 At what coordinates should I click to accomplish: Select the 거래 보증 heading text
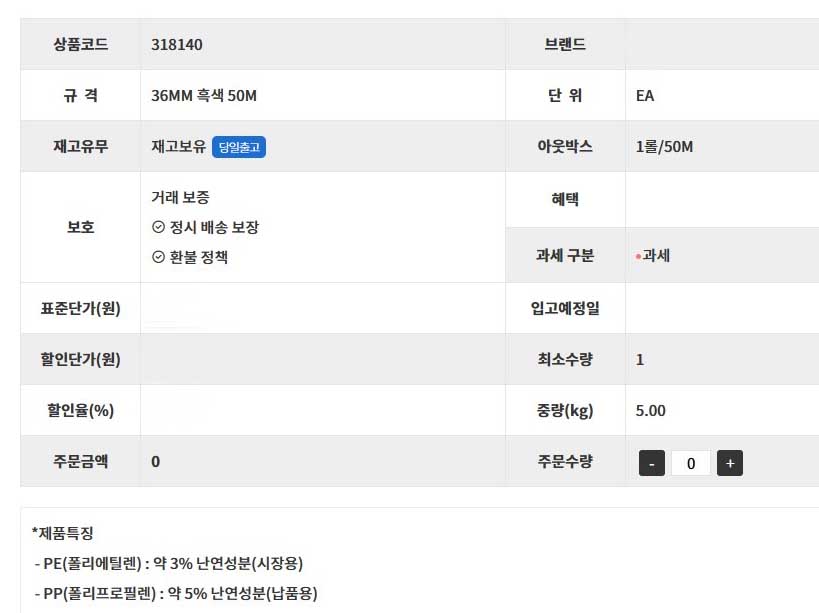(180, 198)
